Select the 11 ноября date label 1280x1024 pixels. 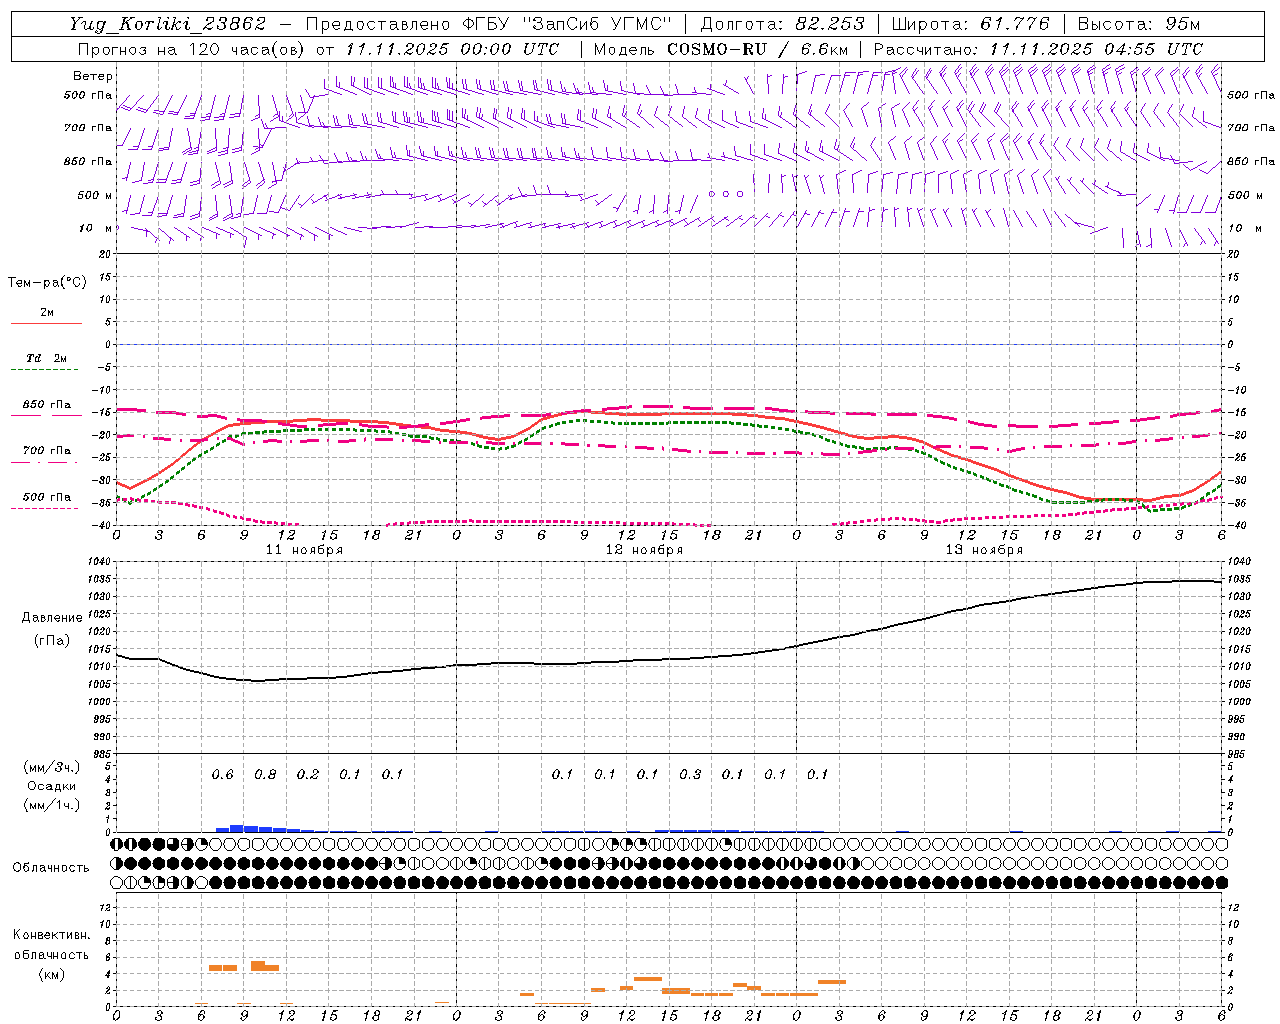(x=304, y=550)
